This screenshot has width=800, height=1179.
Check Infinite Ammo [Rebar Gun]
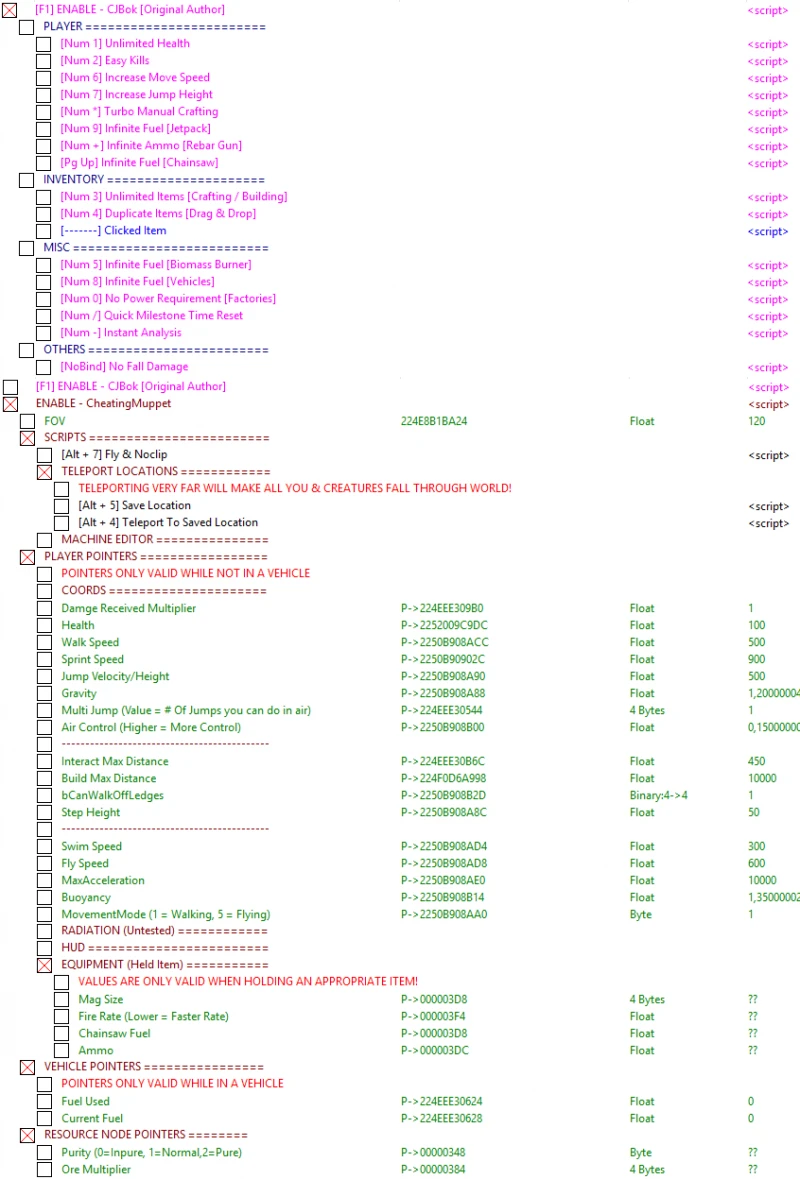43,145
